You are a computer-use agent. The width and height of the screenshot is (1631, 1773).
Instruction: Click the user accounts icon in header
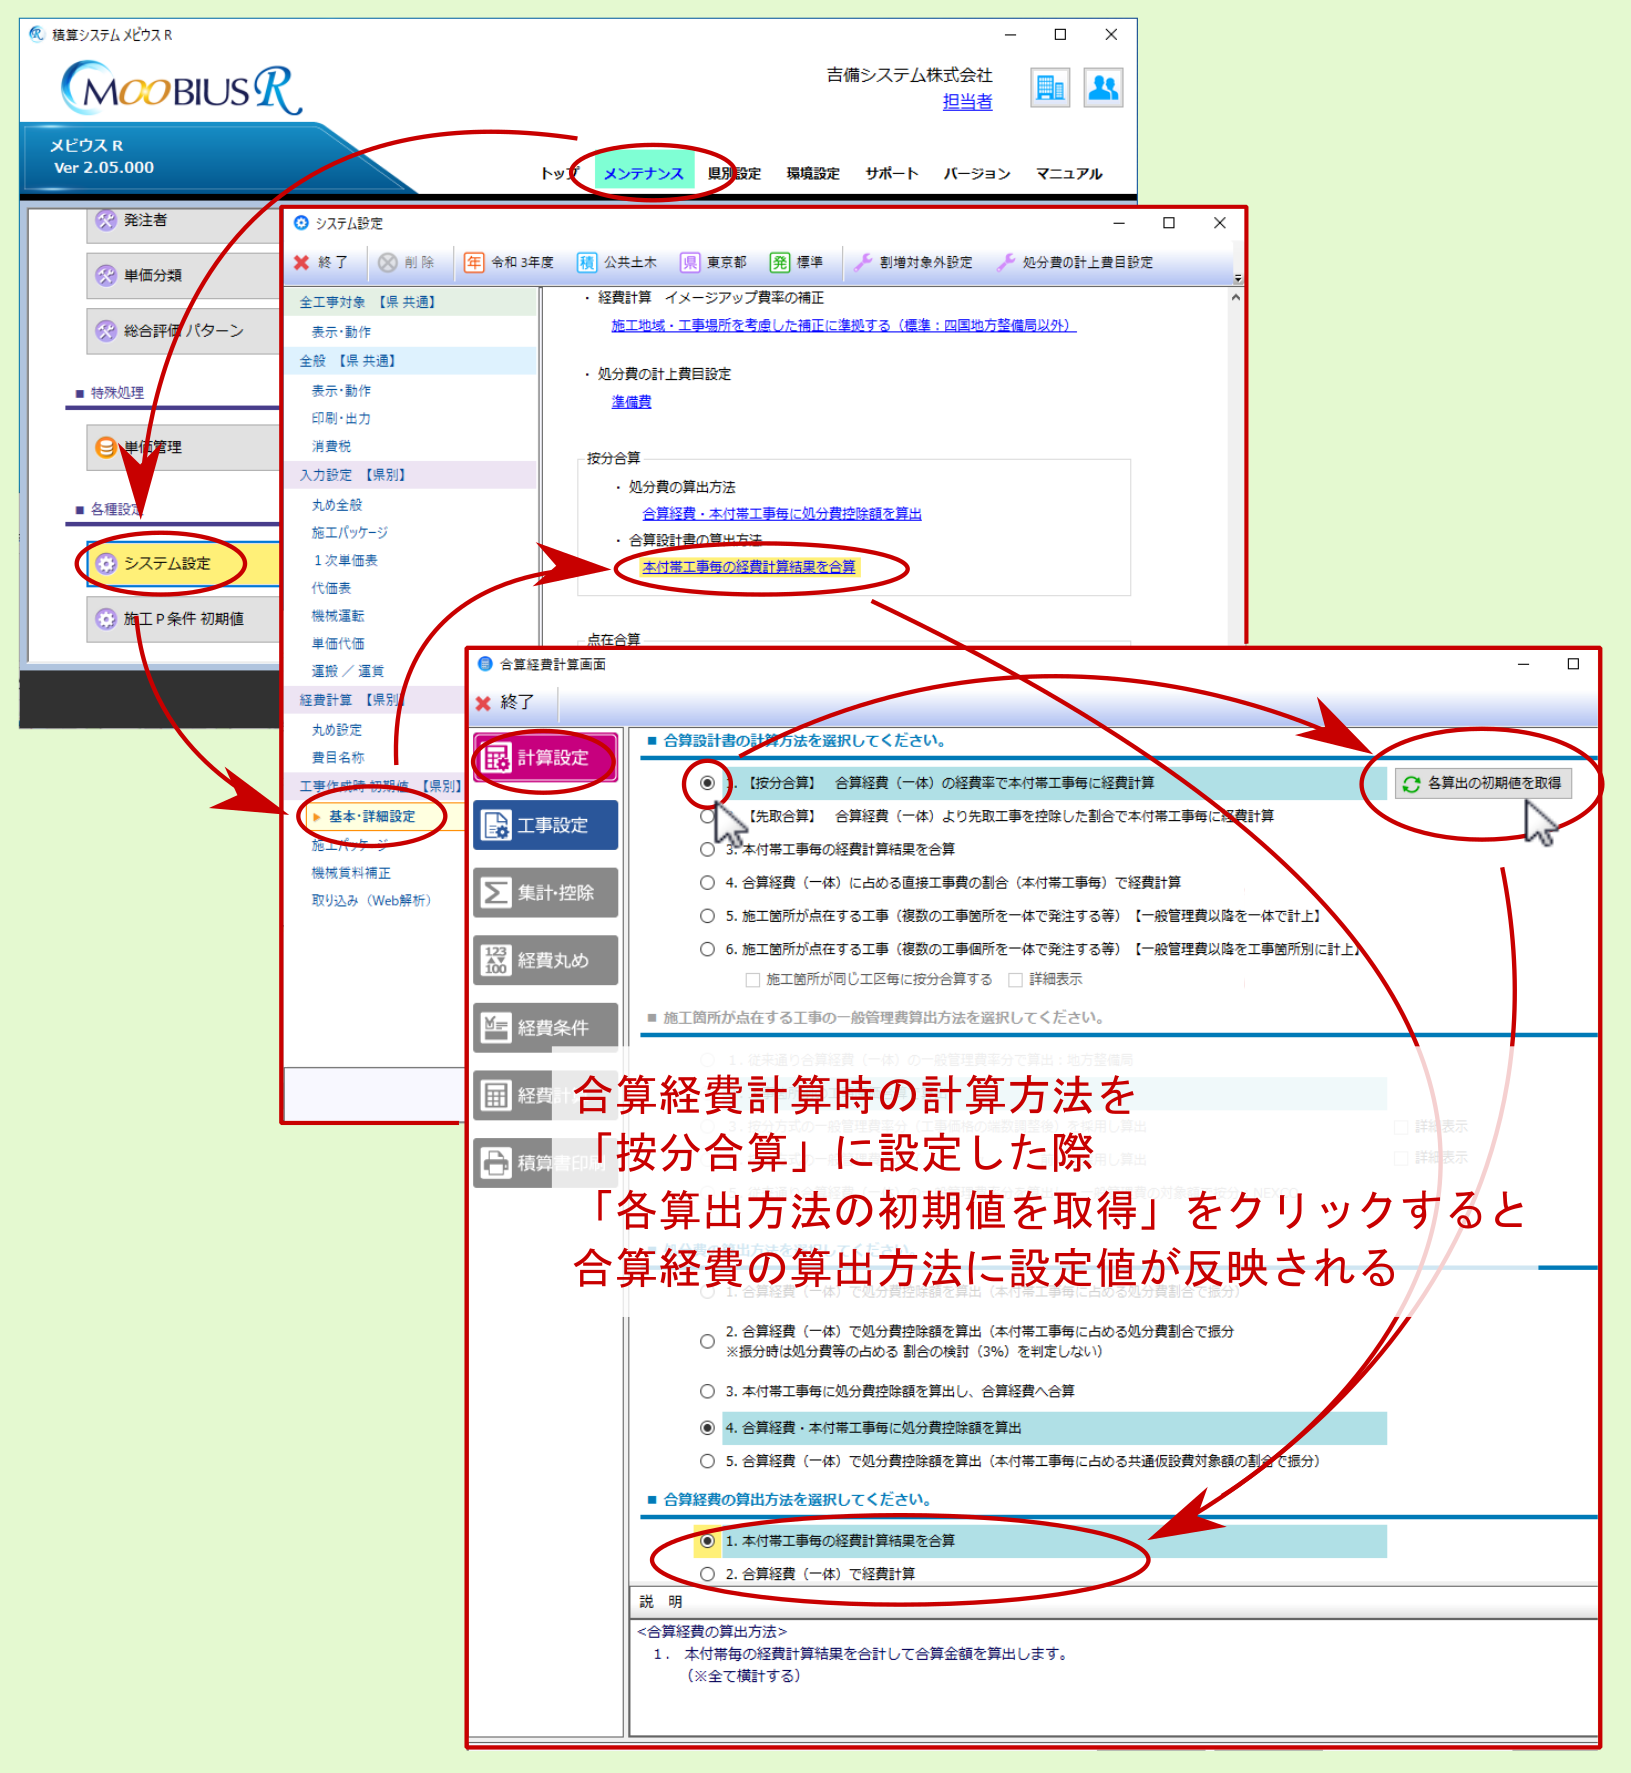[1102, 88]
